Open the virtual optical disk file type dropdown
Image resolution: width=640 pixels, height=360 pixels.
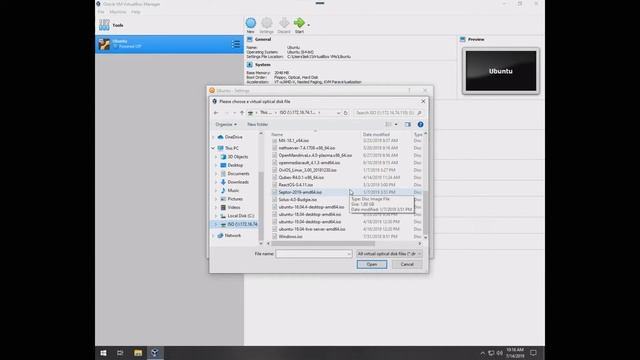(x=389, y=254)
